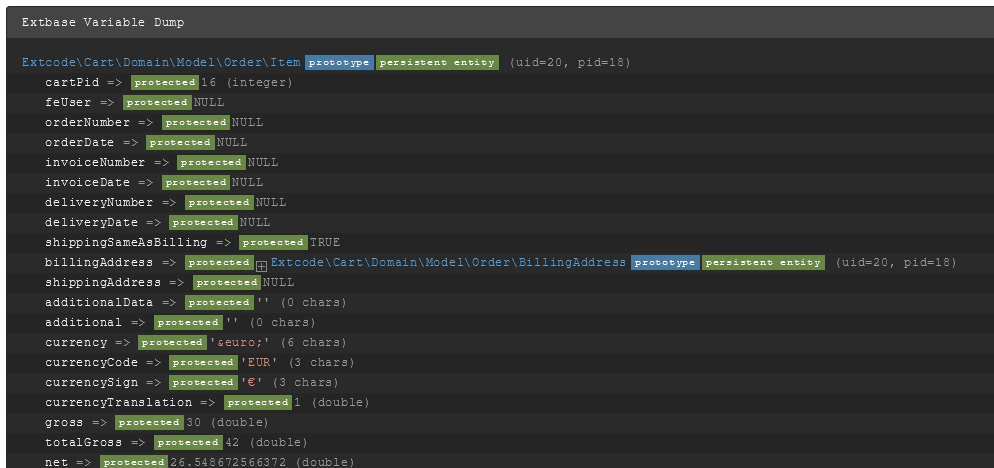Click the value 16 (integer)
The image size is (994, 468).
pos(247,82)
